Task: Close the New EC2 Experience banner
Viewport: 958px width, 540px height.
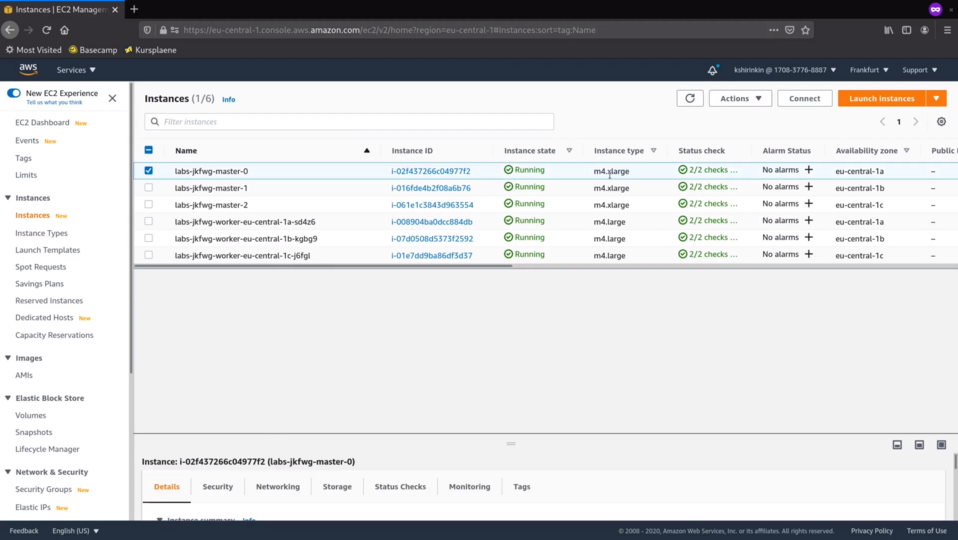Action: coord(112,98)
